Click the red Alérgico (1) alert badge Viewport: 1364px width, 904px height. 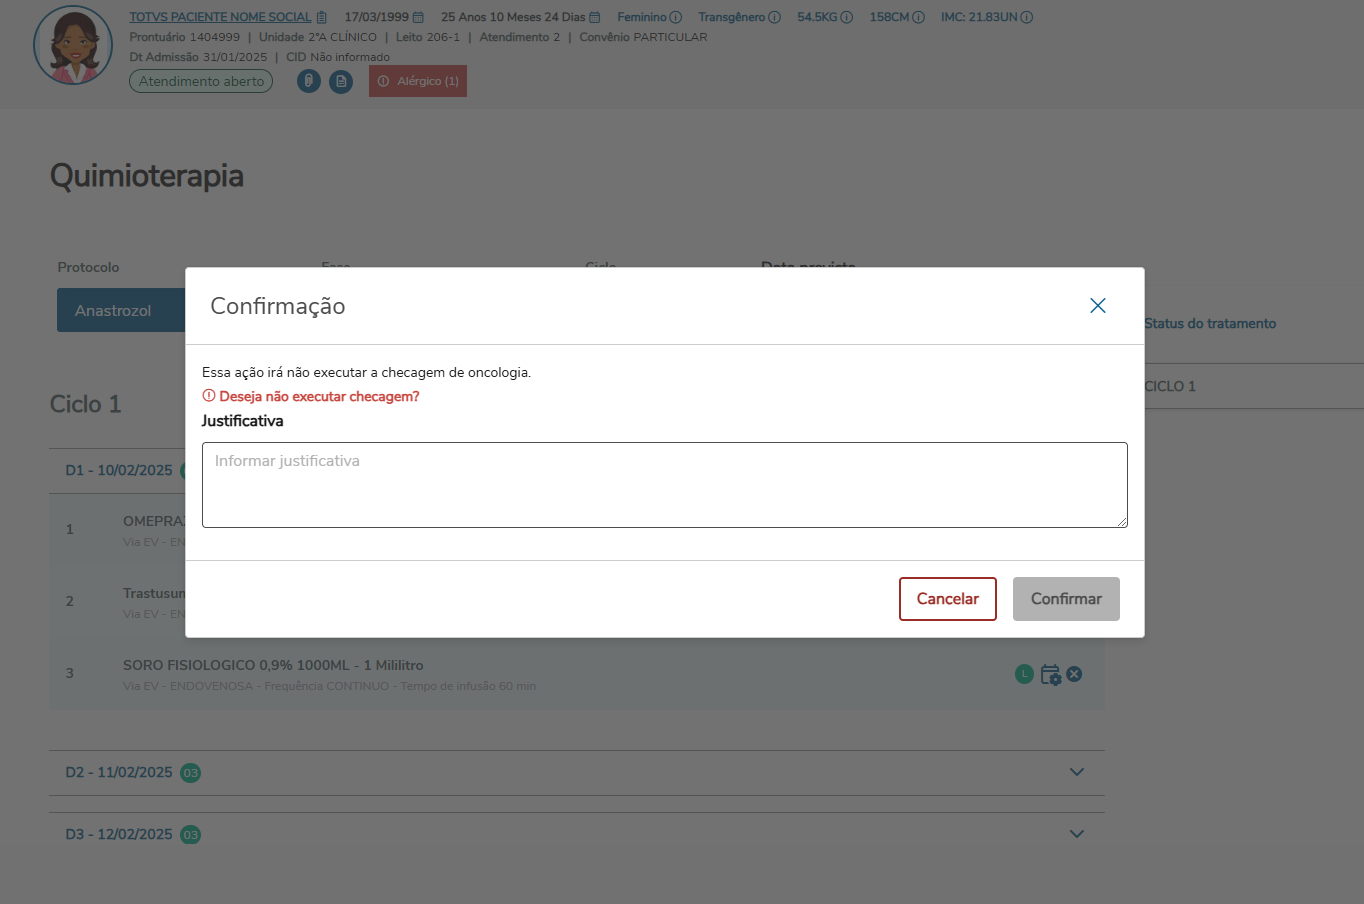[418, 81]
